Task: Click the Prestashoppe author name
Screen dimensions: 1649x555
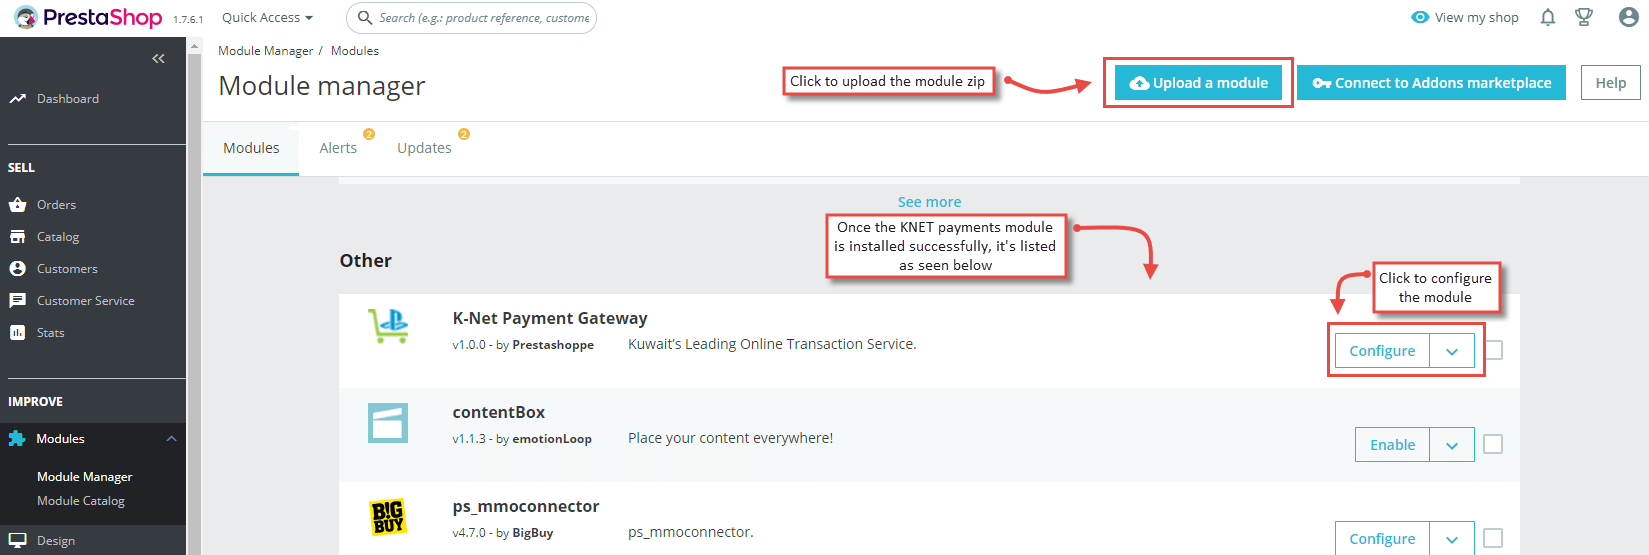Action: pyautogui.click(x=553, y=345)
